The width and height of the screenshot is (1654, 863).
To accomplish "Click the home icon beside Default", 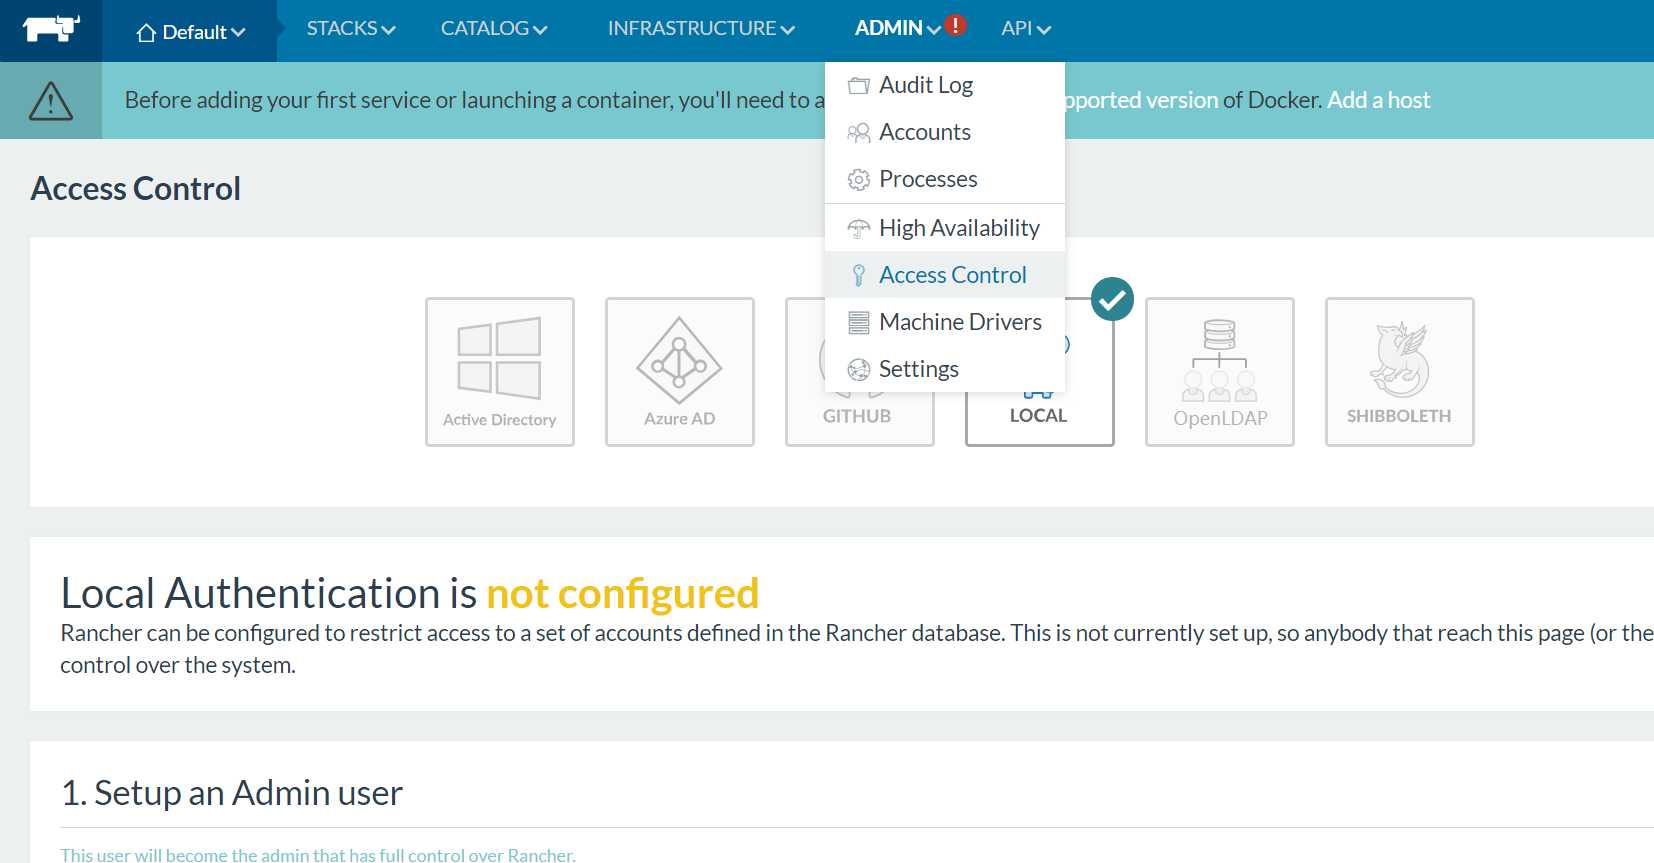I will coord(146,33).
